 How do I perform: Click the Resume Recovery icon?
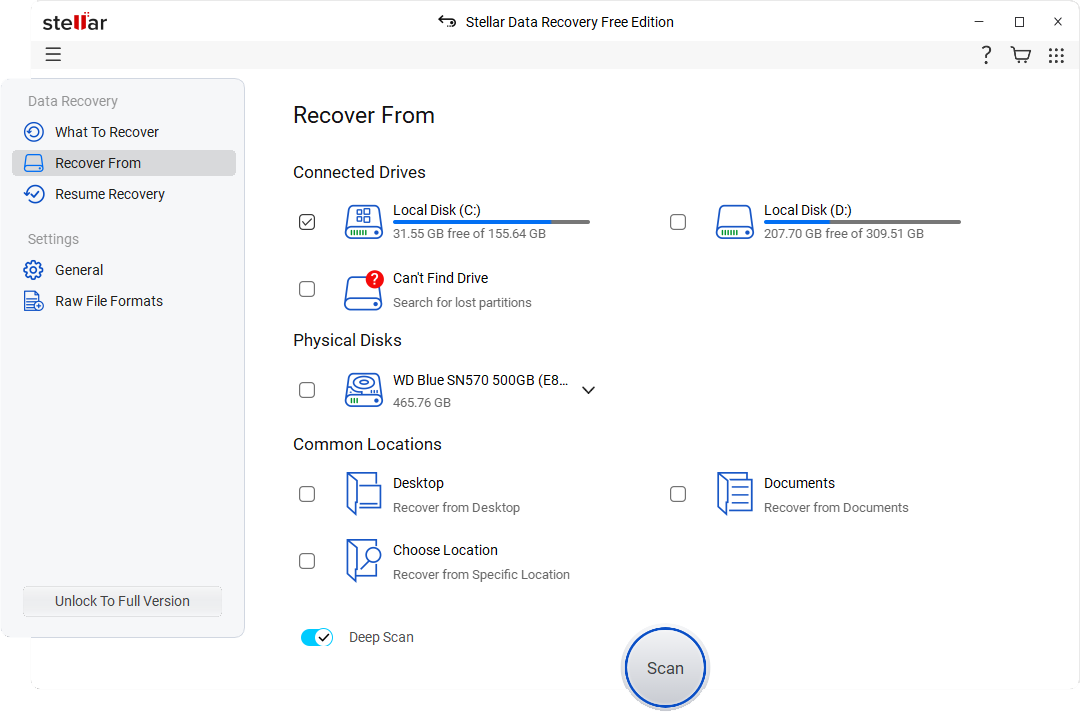[x=35, y=193]
